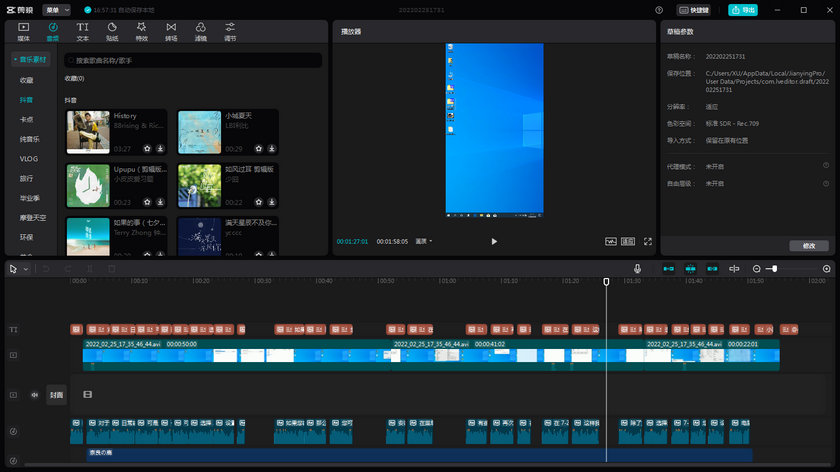
Task: Expand the 画质 quality dropdown in player
Action: click(x=424, y=241)
